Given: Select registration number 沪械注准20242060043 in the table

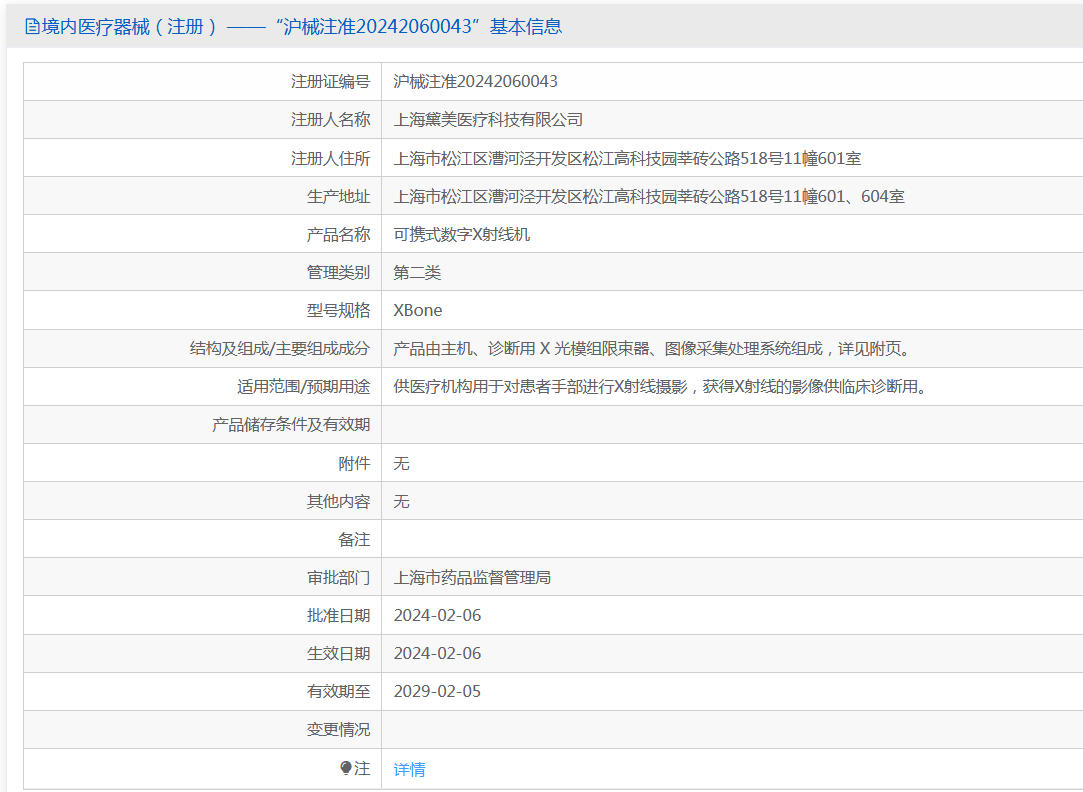Looking at the screenshot, I should [475, 81].
